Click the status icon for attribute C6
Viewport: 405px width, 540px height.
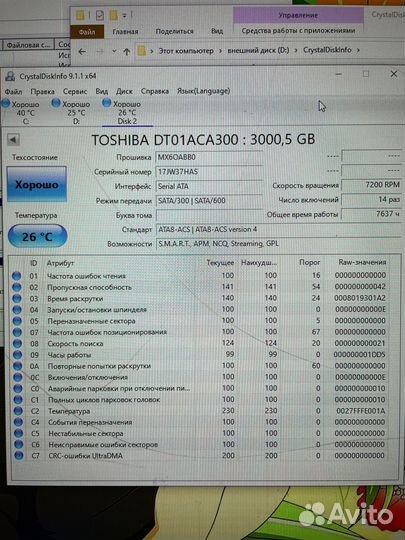19,445
